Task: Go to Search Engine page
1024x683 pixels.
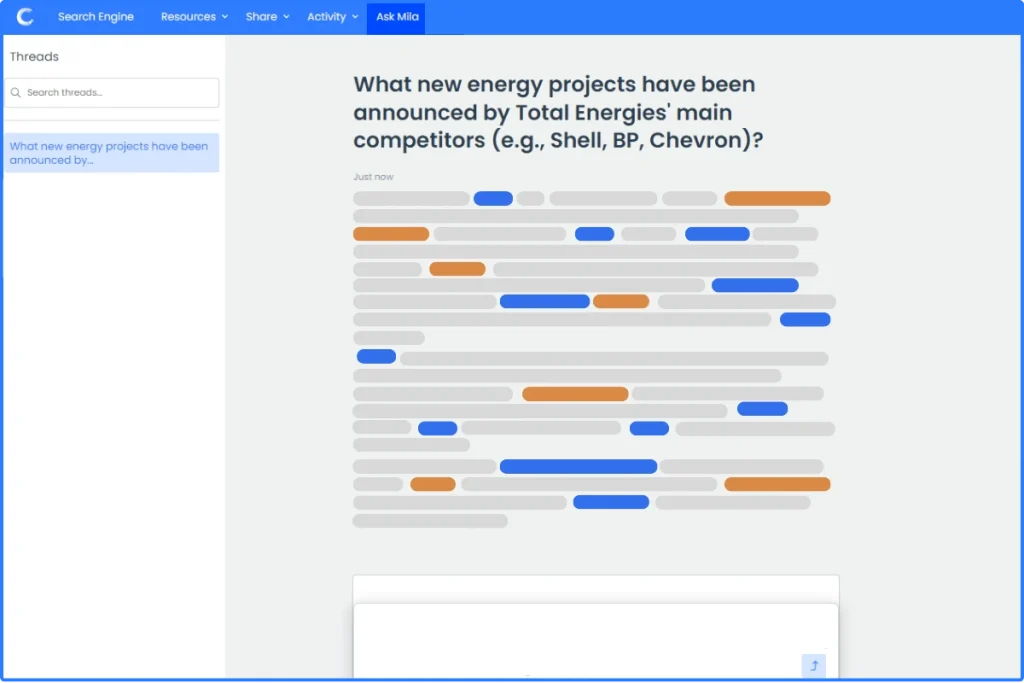Action: tap(95, 17)
